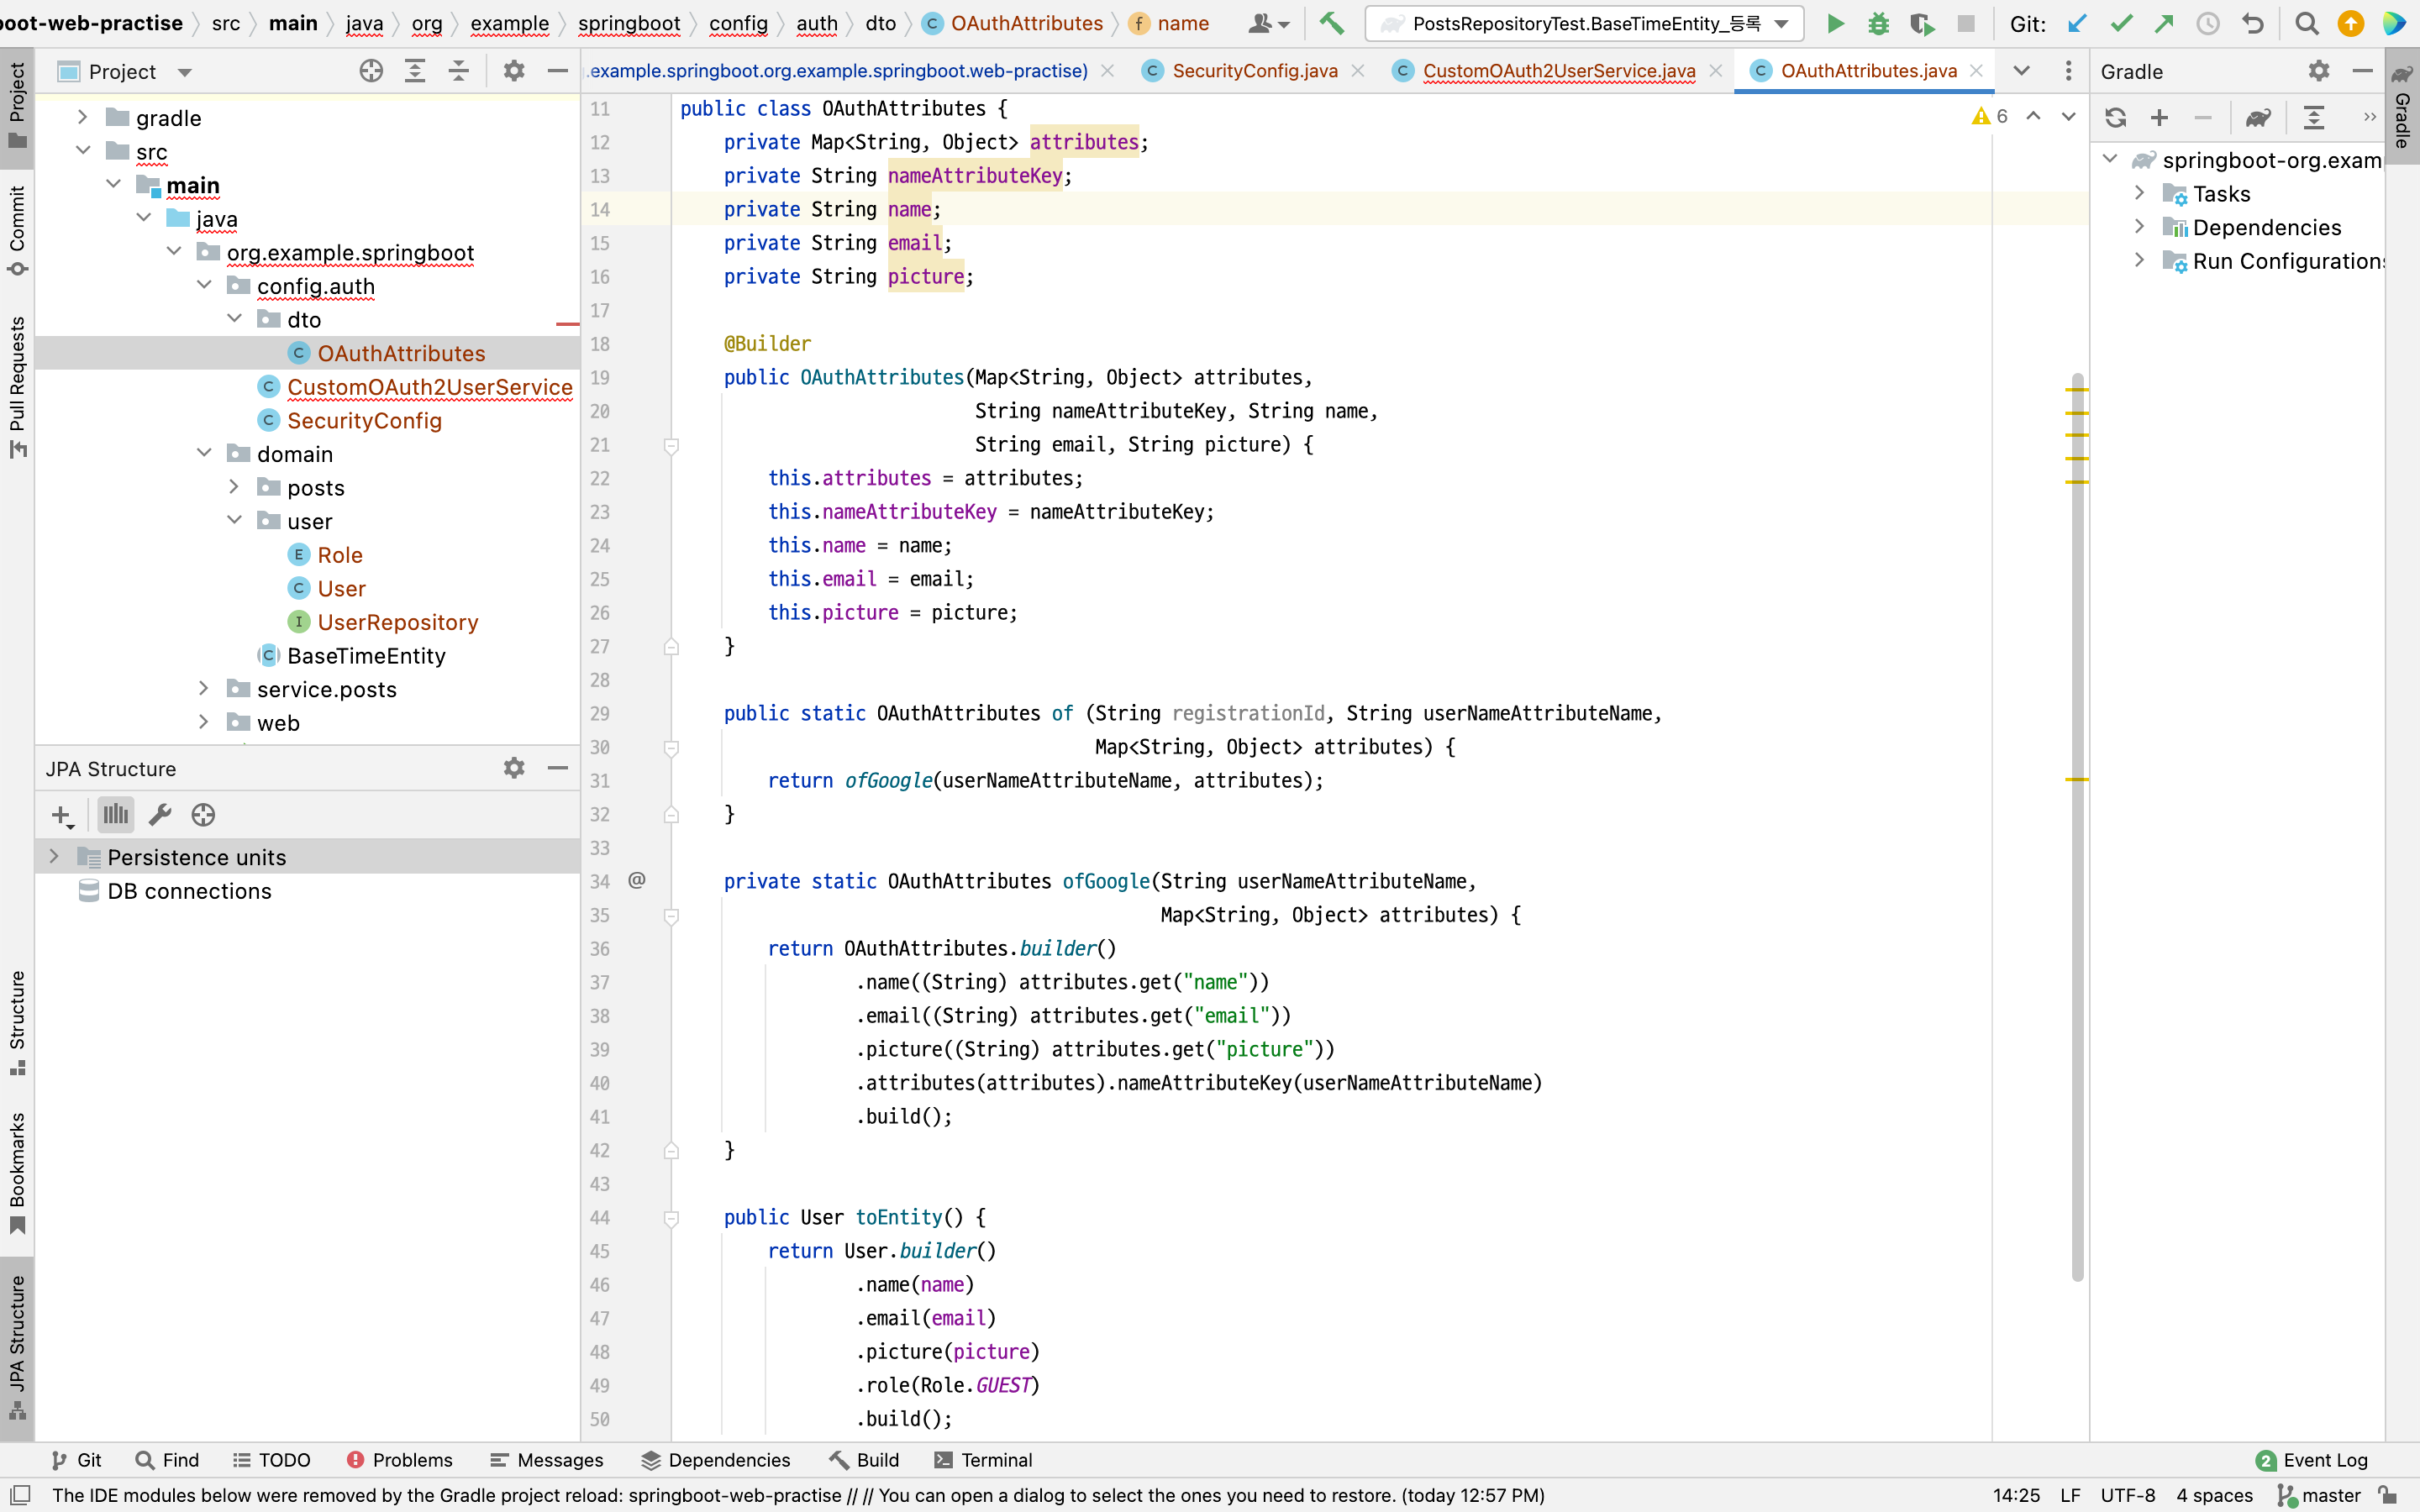Open Gradle panel settings gear
The image size is (2420, 1512).
[x=2319, y=71]
